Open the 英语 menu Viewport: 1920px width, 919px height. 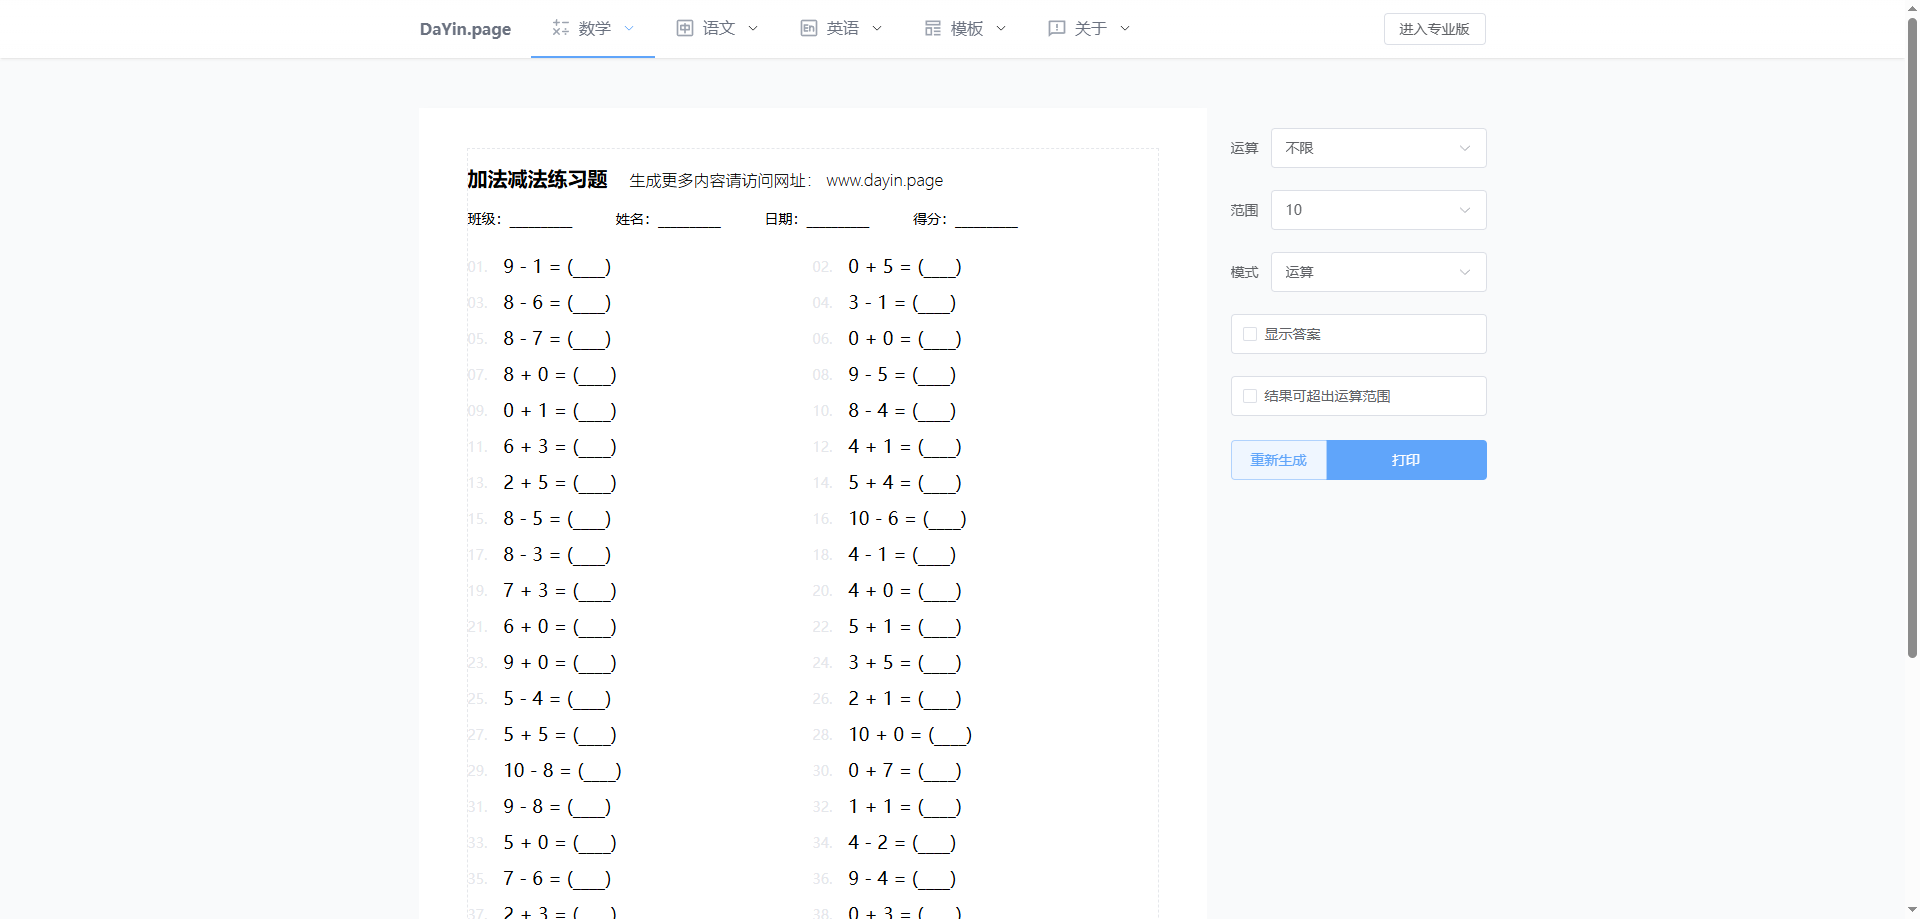(x=842, y=28)
